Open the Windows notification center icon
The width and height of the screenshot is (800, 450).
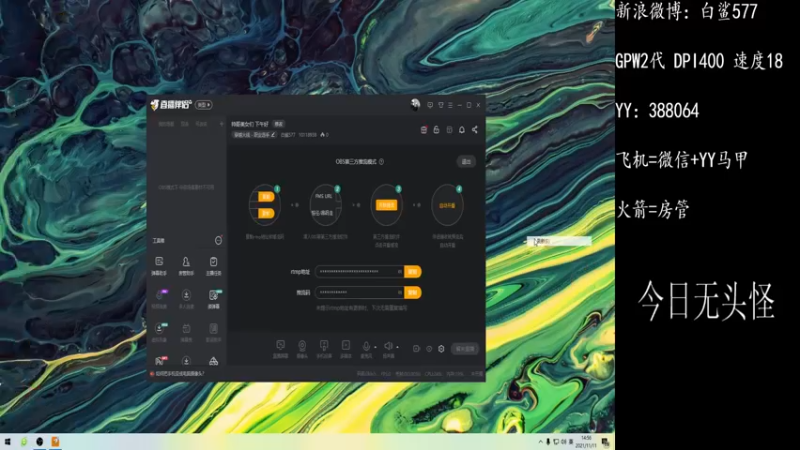pyautogui.click(x=606, y=442)
